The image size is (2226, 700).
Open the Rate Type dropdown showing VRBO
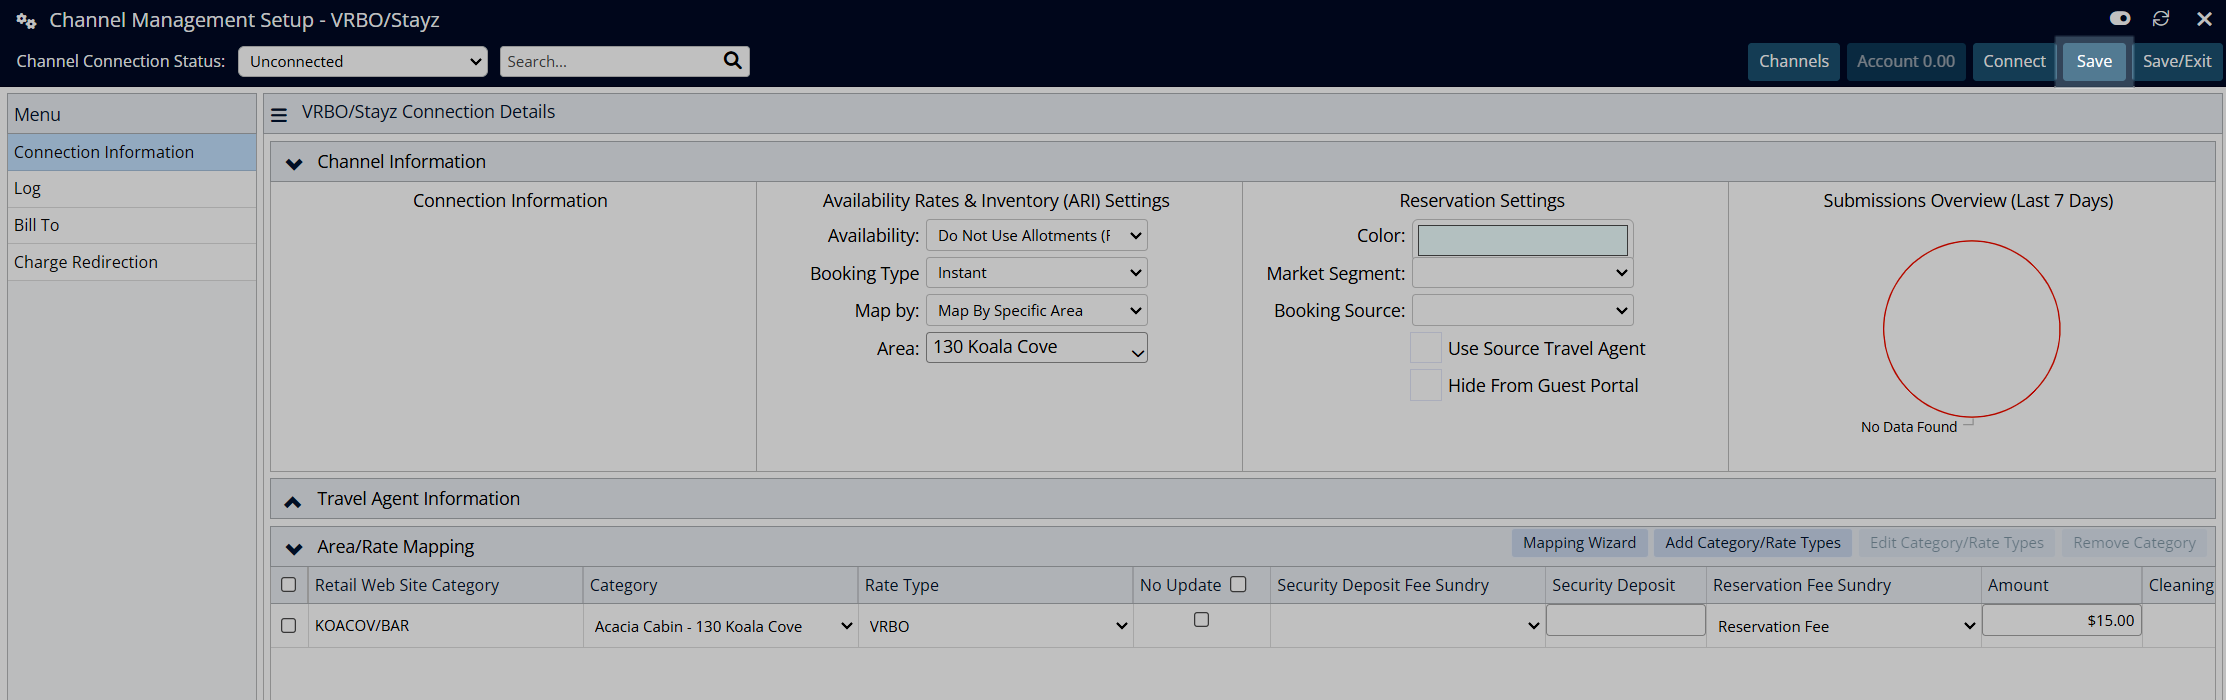click(x=996, y=626)
